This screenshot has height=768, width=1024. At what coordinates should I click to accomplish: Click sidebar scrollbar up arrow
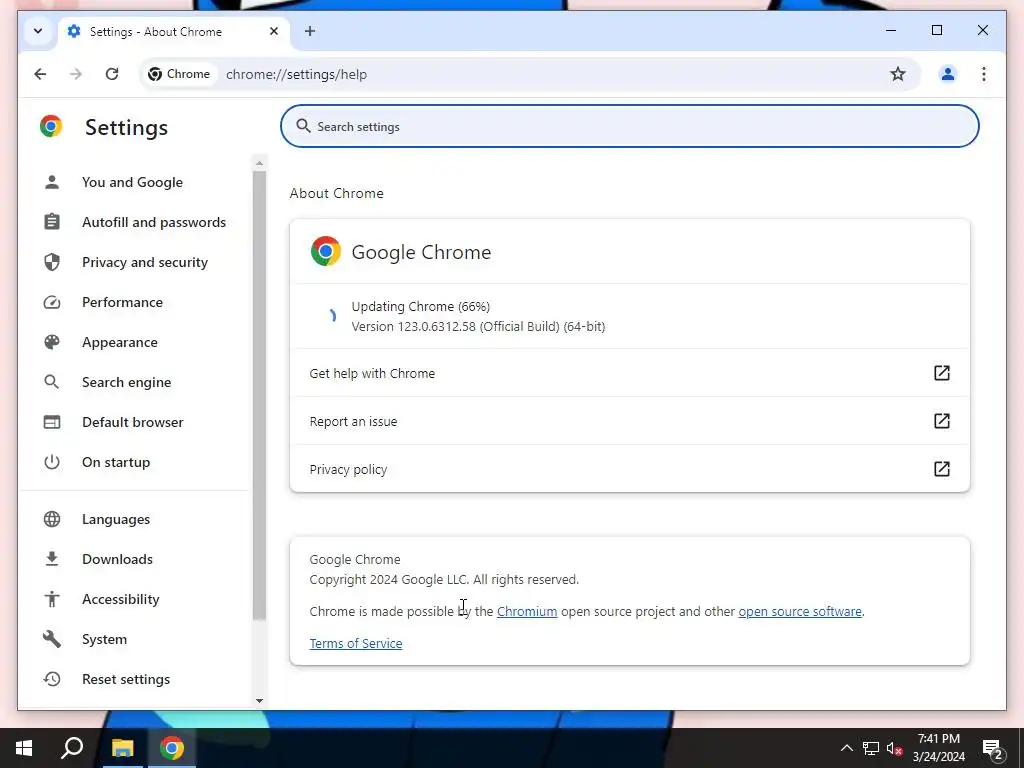(259, 163)
